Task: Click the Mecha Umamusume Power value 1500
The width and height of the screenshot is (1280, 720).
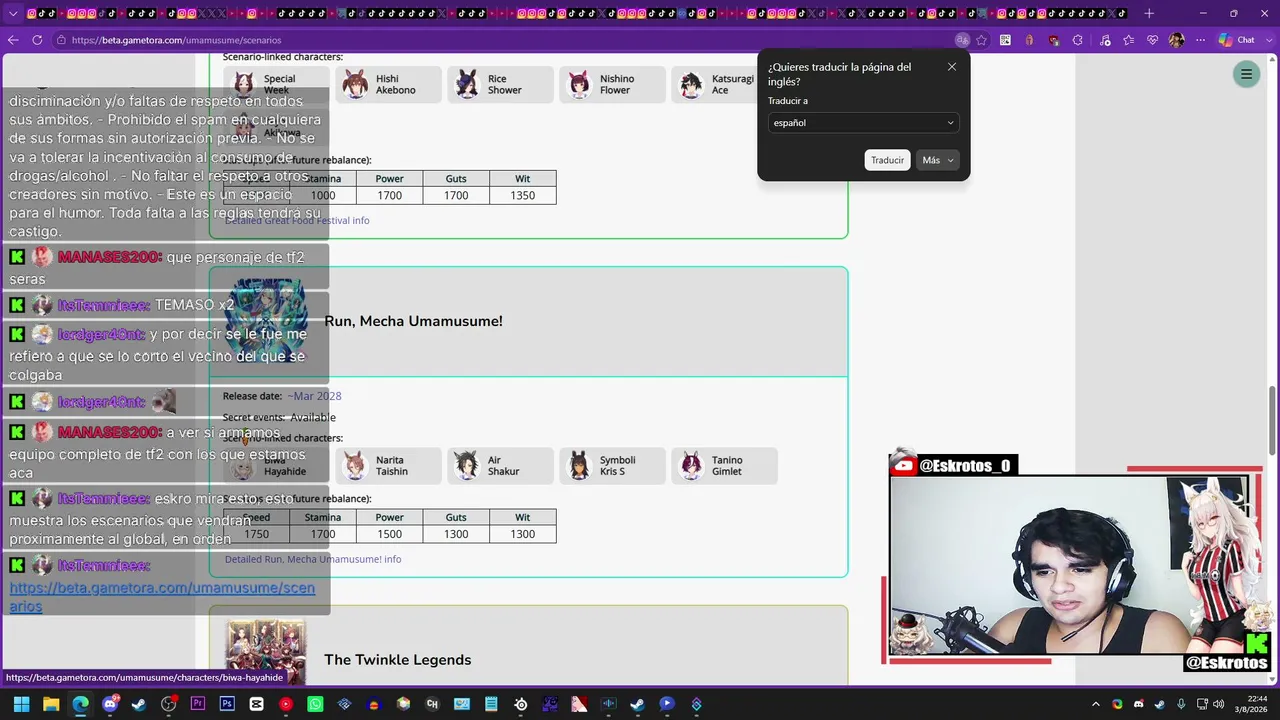Action: pyautogui.click(x=389, y=534)
